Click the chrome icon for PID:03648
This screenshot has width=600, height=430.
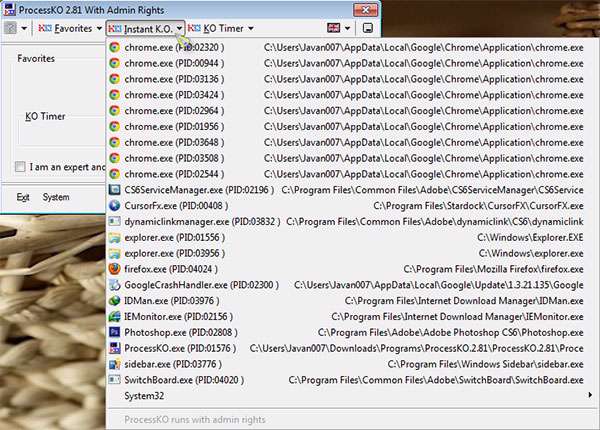click(x=114, y=142)
